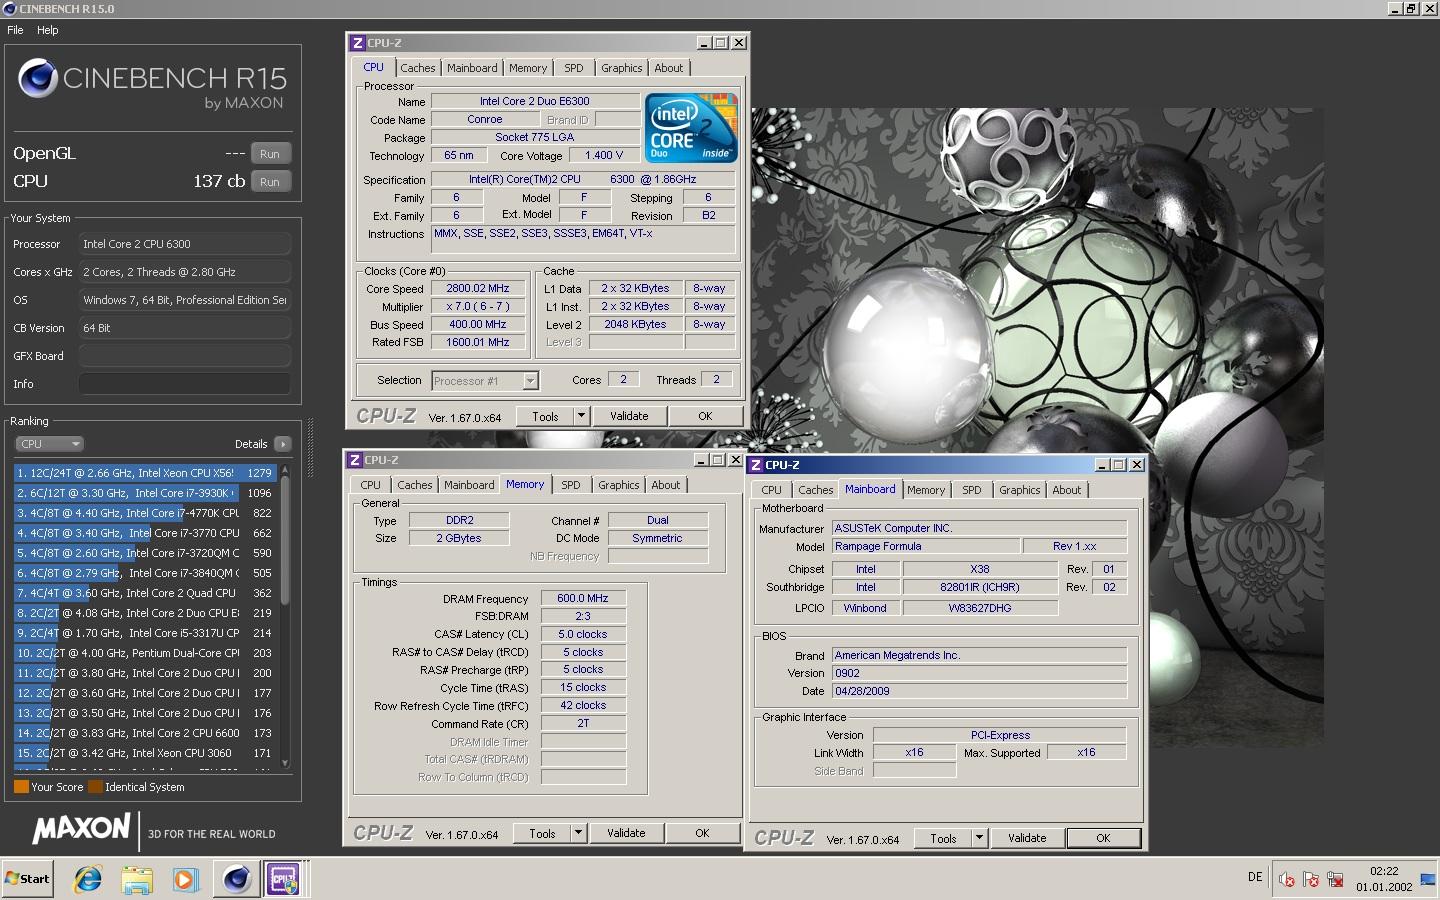Click the Z icon in Memory CPU-Z title
The image size is (1440, 900).
pyautogui.click(x=354, y=460)
